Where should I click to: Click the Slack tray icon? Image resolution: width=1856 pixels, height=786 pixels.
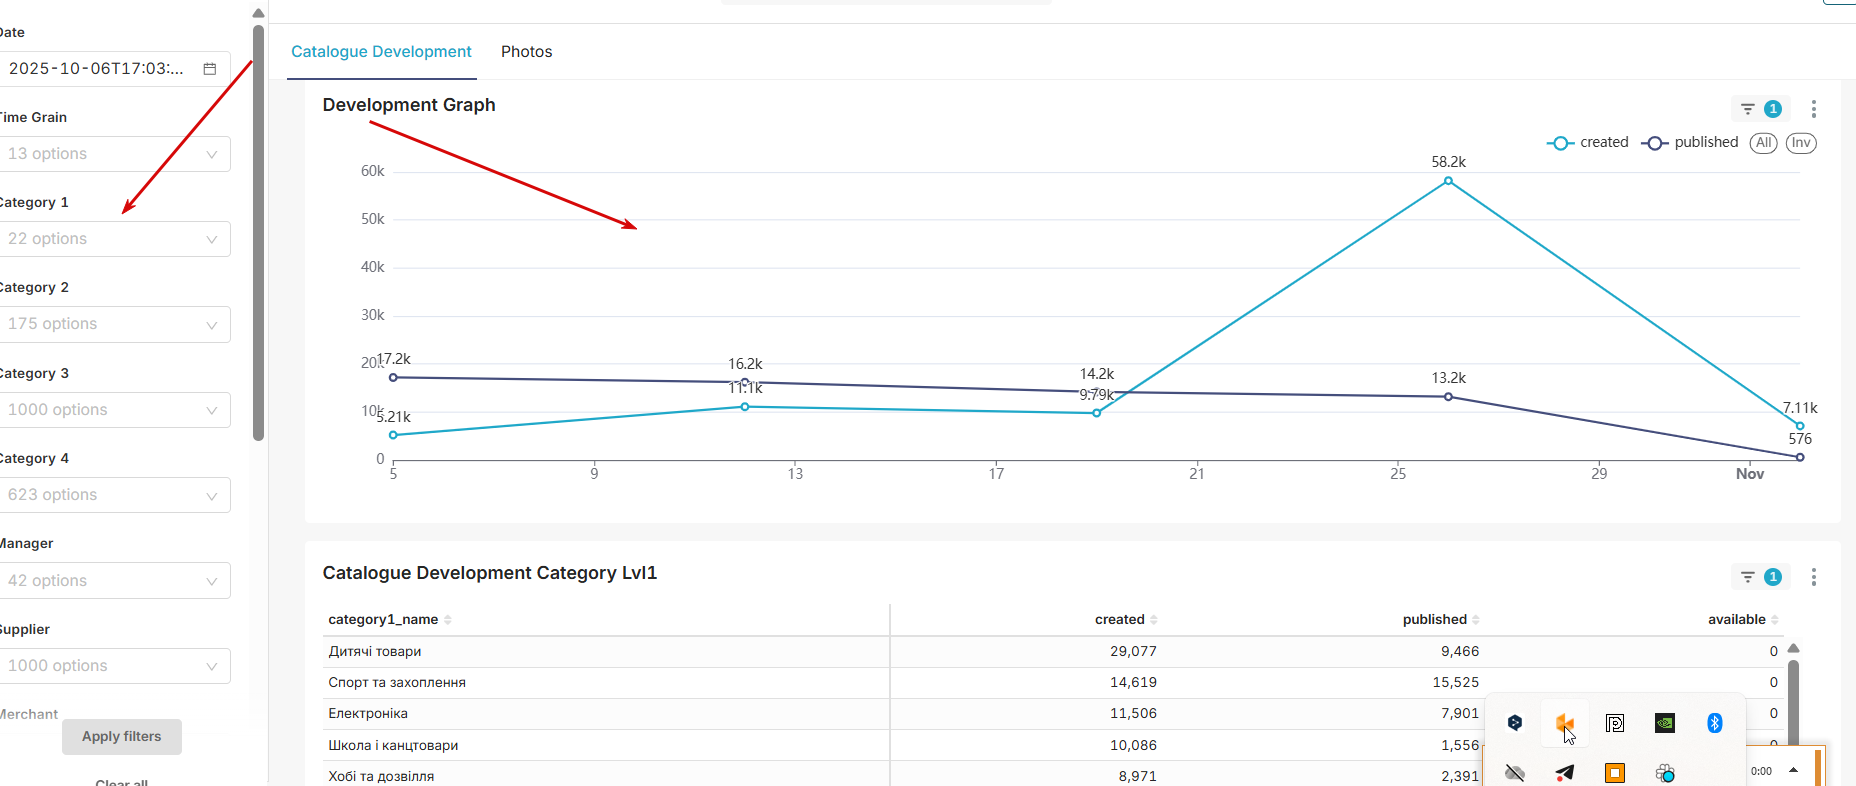point(1664,773)
